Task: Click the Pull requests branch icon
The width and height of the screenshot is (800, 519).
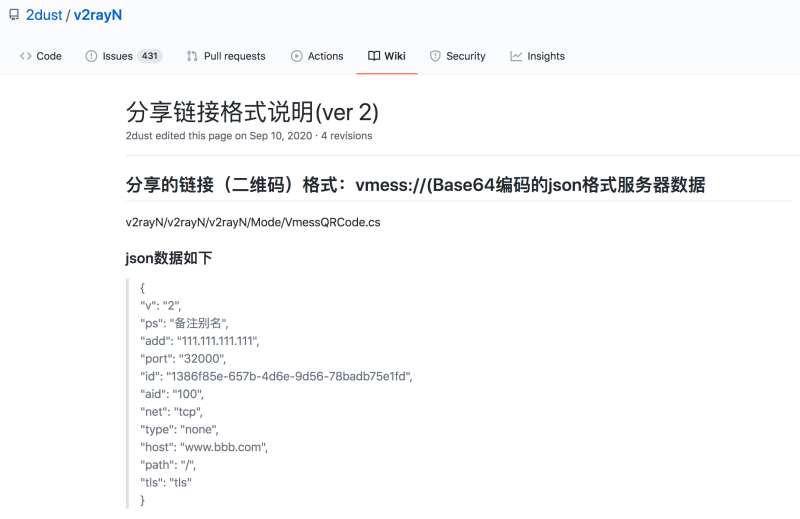Action: point(192,56)
